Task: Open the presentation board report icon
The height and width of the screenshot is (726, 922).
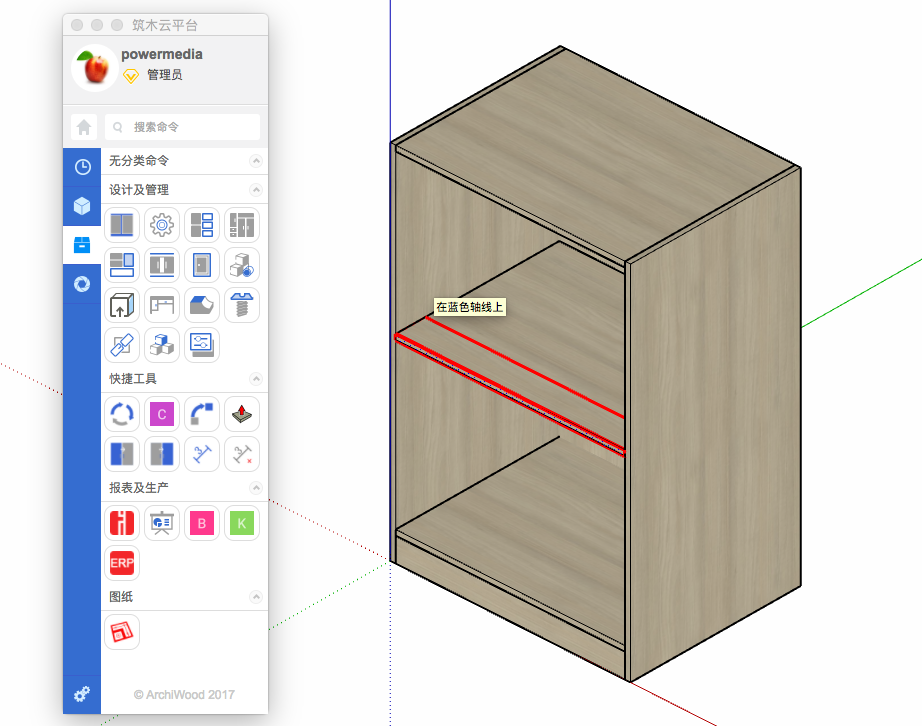Action: [x=161, y=523]
